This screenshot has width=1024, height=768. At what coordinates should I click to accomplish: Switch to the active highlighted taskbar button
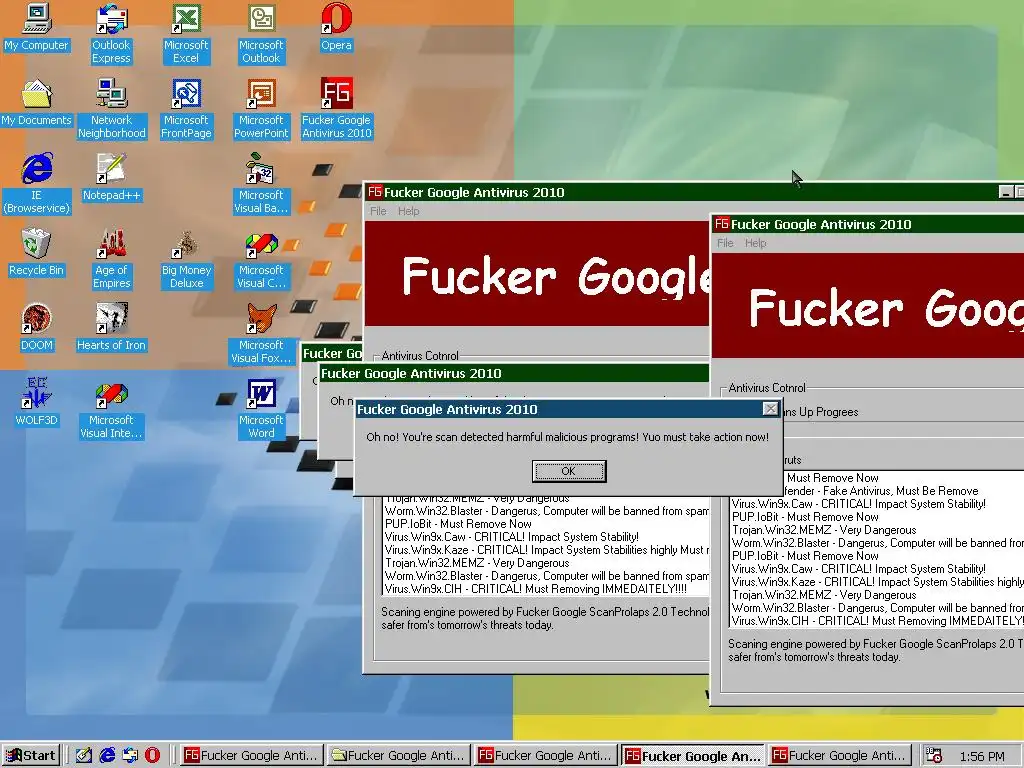pos(693,756)
